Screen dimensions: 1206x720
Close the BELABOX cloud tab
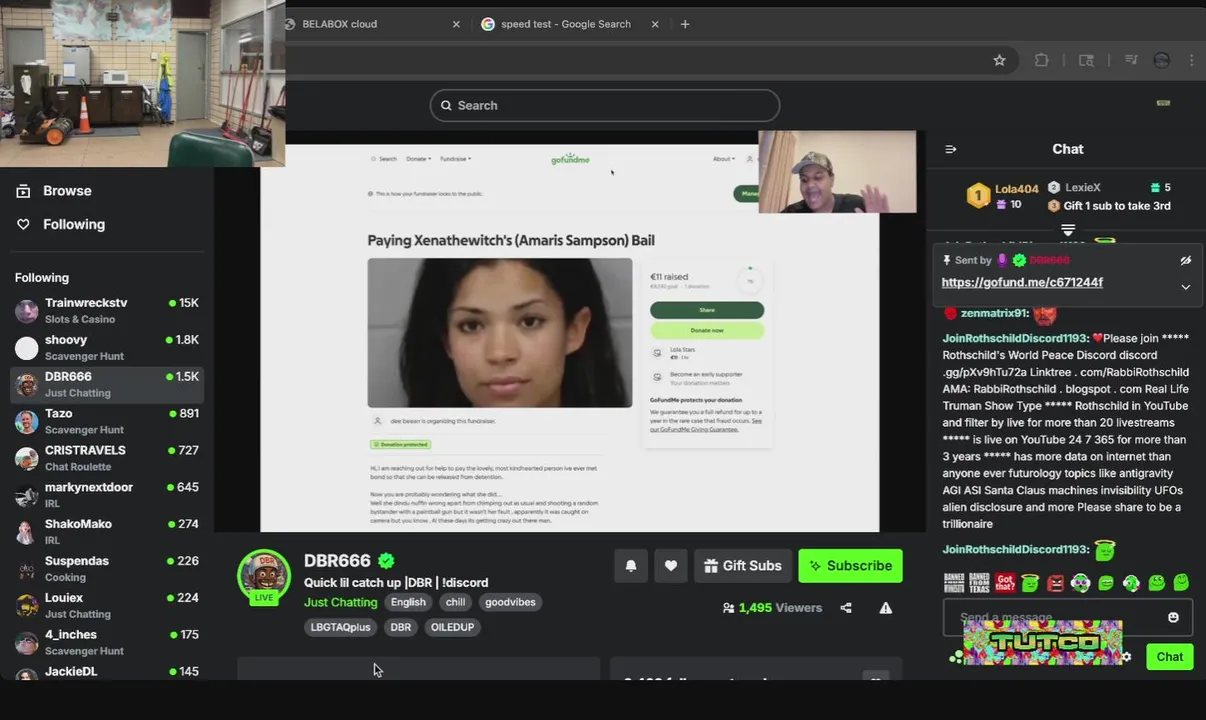[457, 24]
